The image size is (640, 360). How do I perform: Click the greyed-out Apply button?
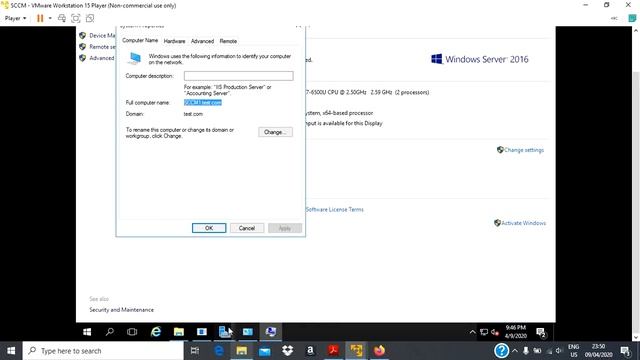(285, 228)
